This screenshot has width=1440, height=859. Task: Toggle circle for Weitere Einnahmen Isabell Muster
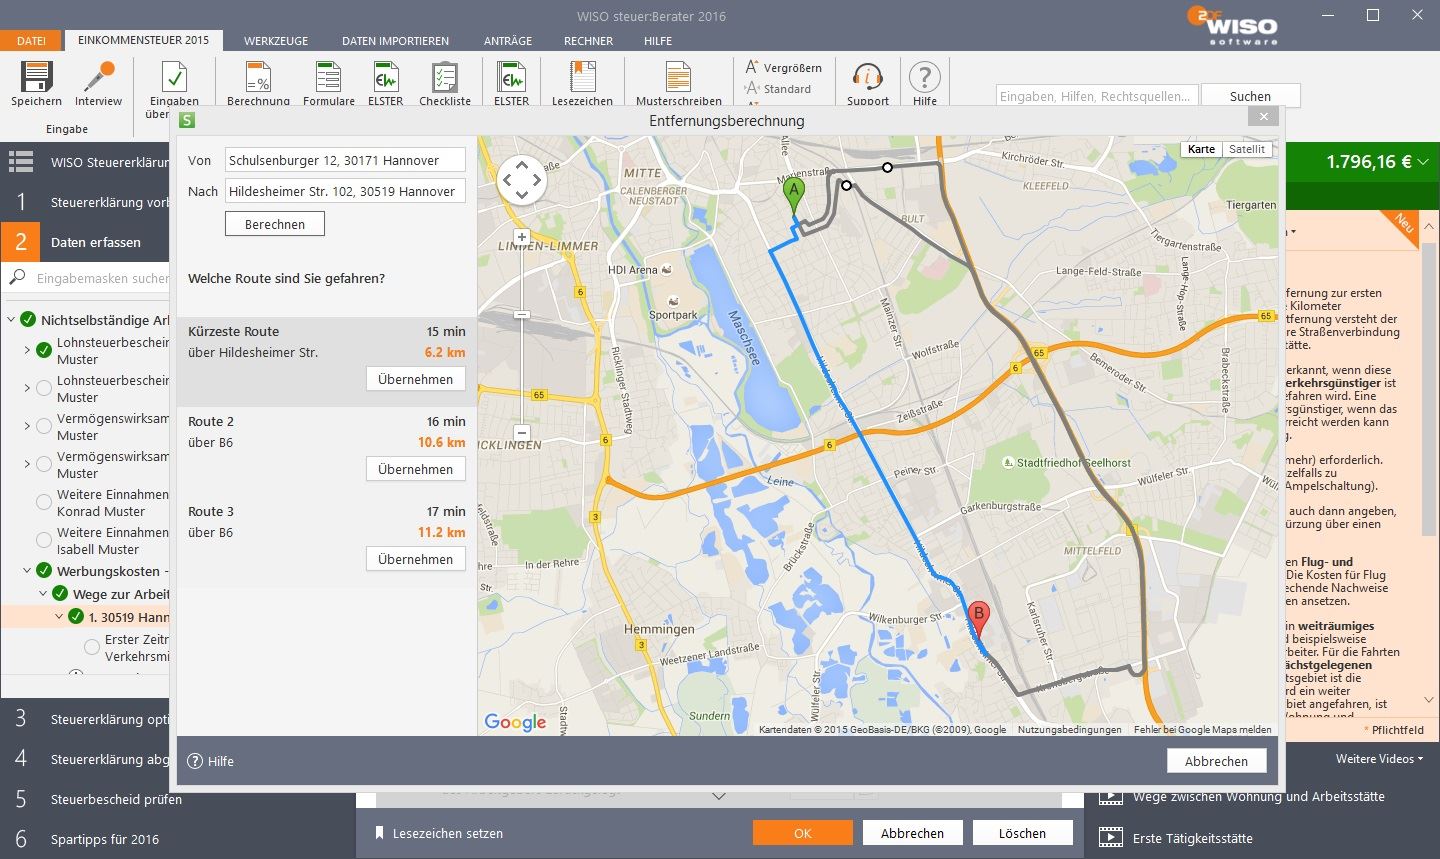[x=44, y=540]
